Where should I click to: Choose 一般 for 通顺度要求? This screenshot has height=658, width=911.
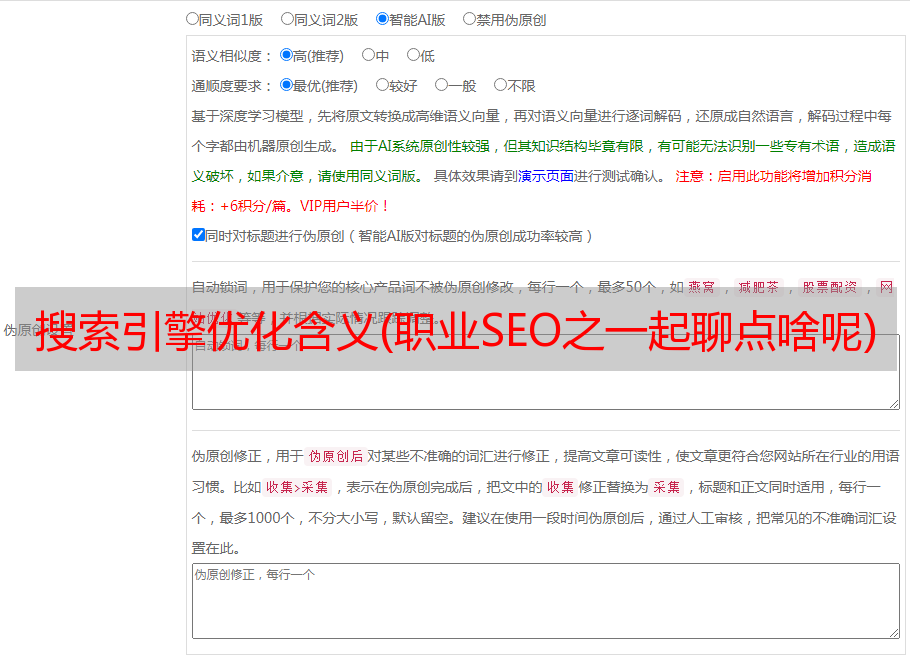tap(441, 85)
